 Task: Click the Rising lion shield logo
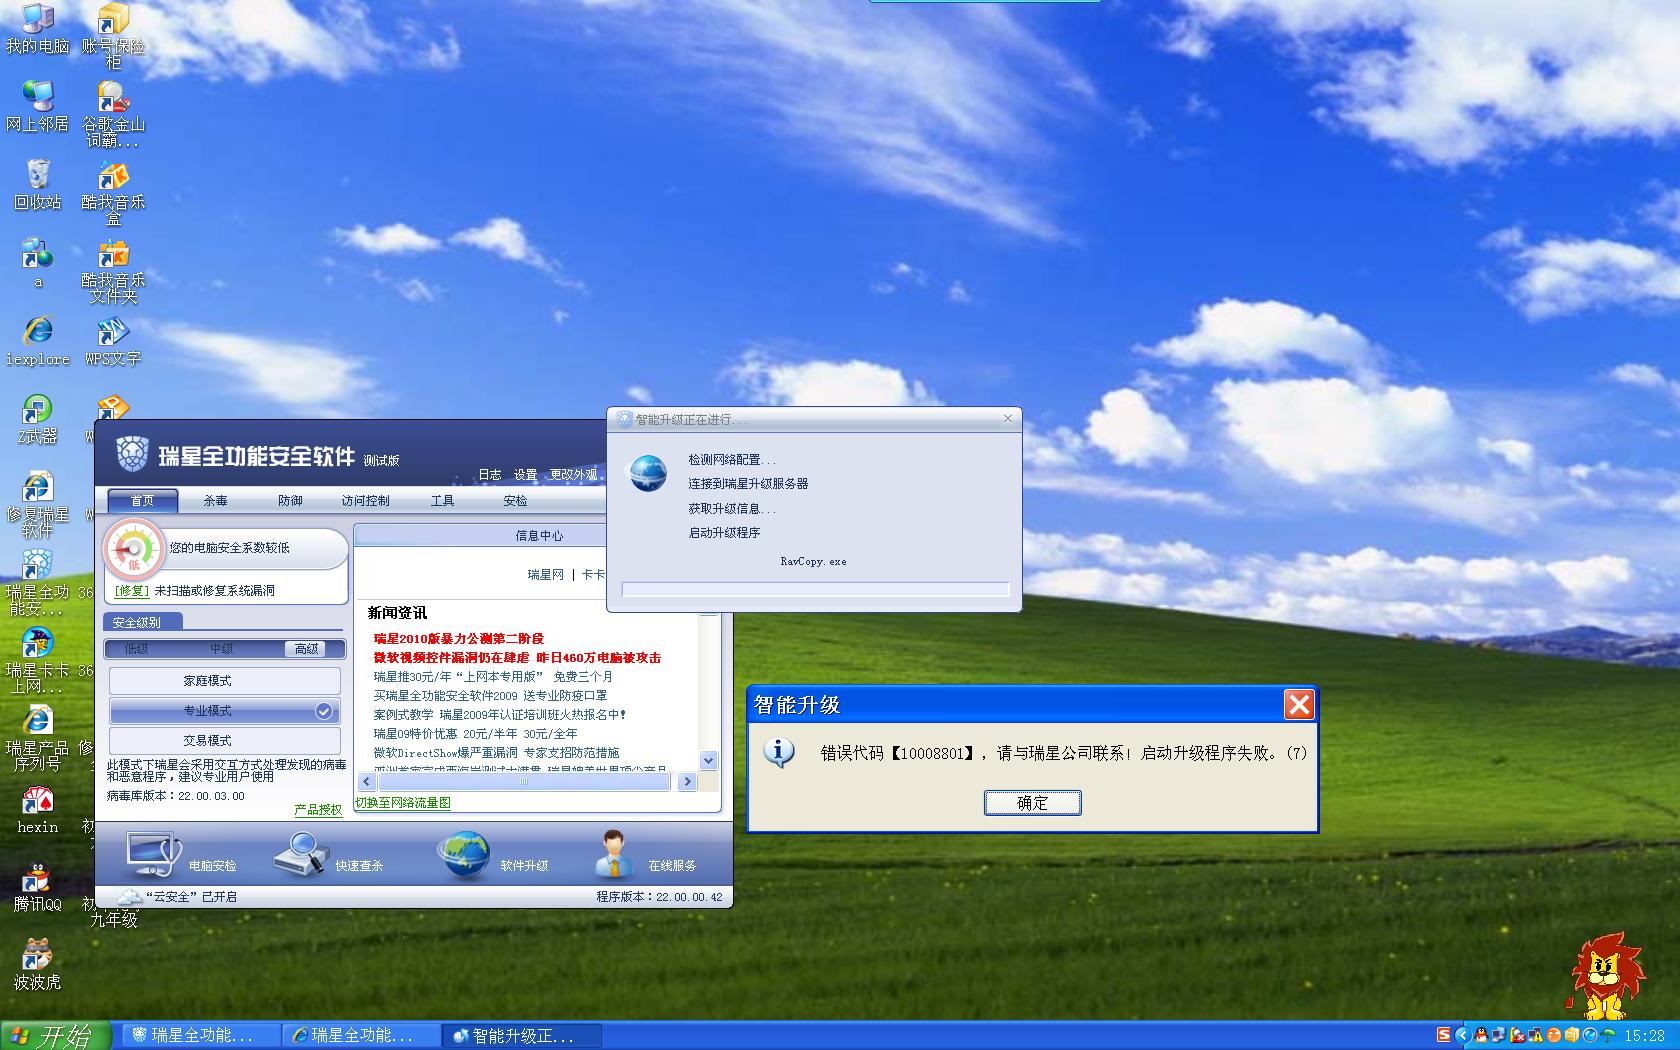(132, 455)
